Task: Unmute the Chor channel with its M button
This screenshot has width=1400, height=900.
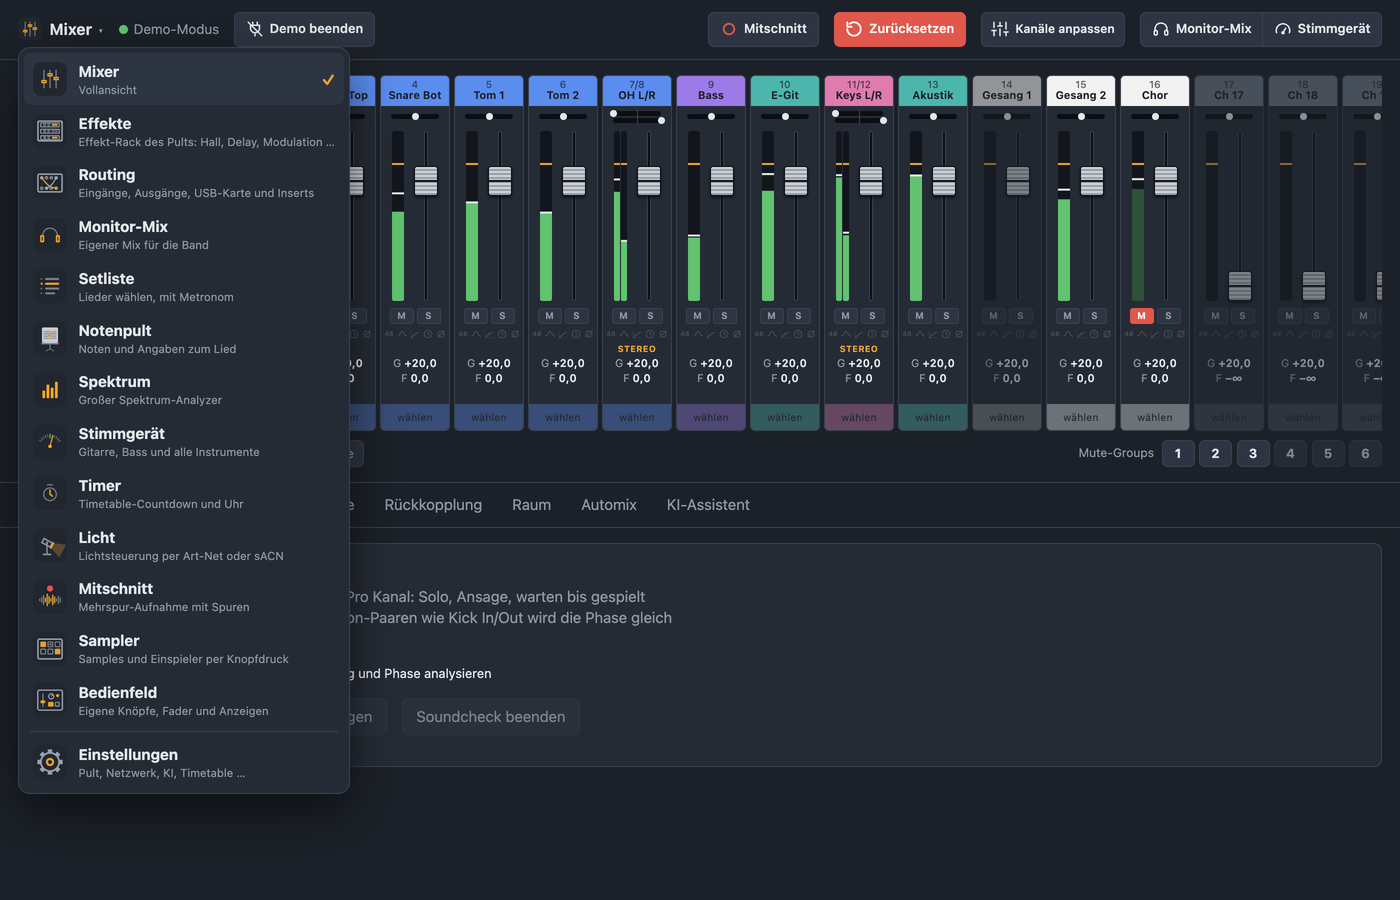Action: click(1141, 316)
